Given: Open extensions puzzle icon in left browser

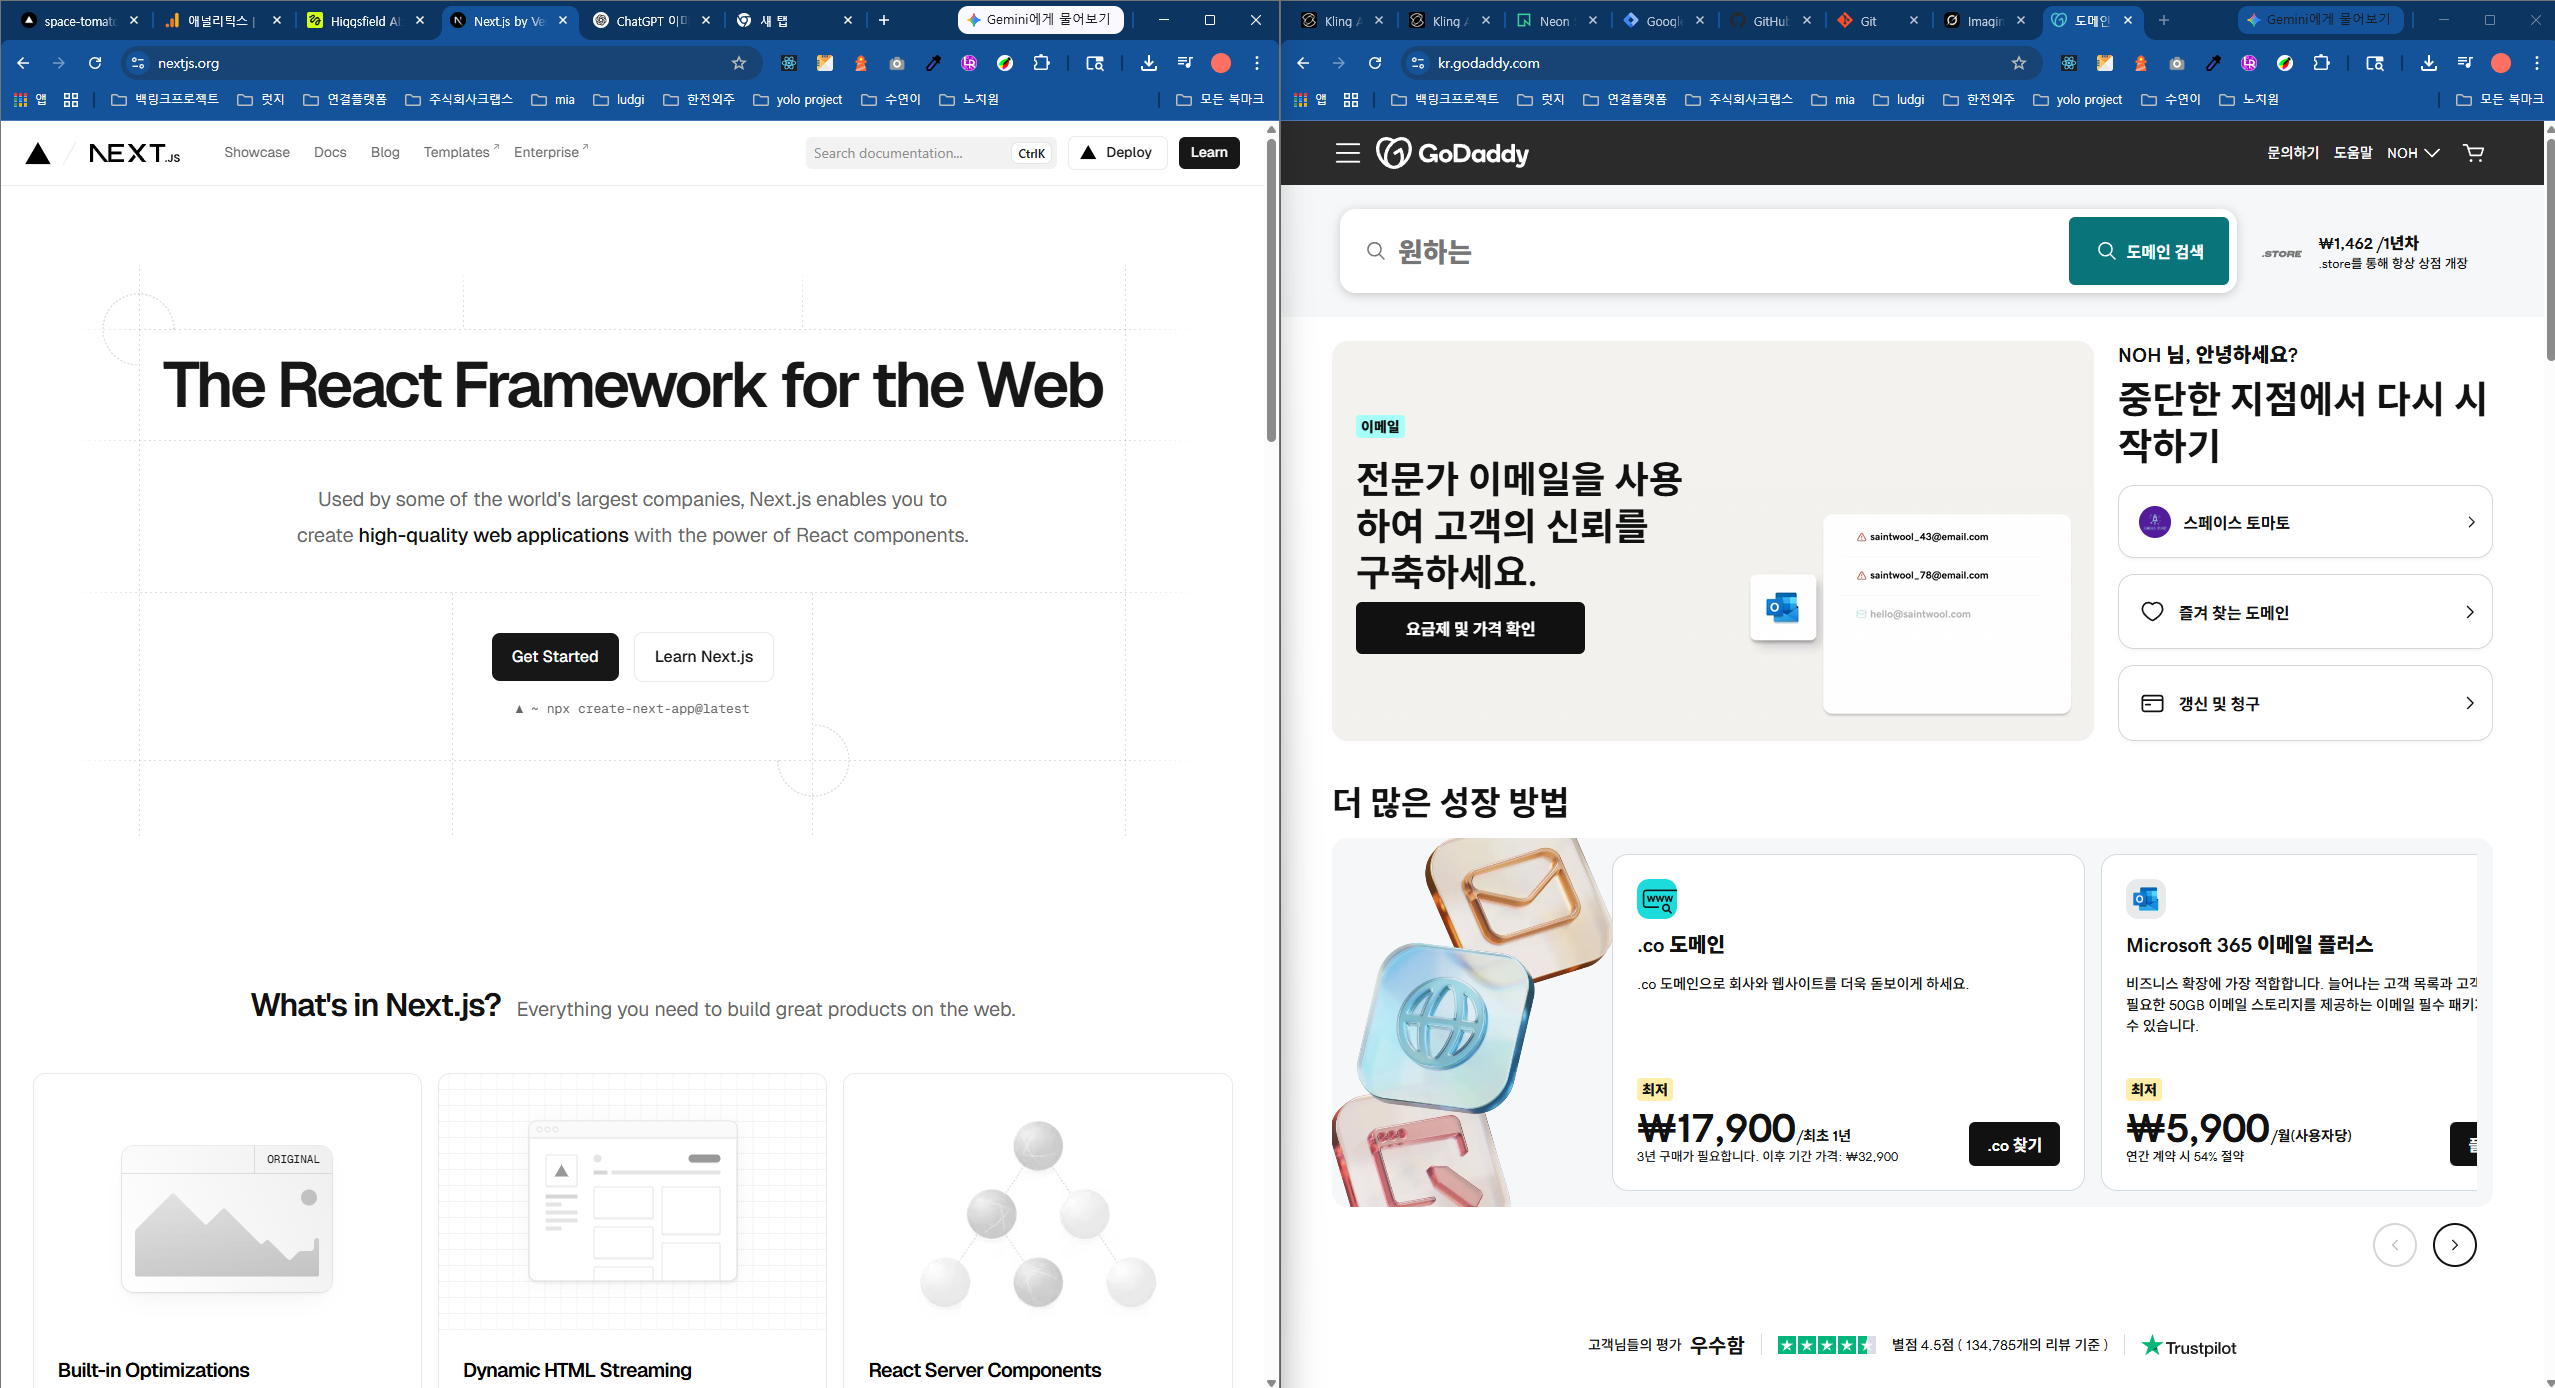Looking at the screenshot, I should [x=1041, y=63].
